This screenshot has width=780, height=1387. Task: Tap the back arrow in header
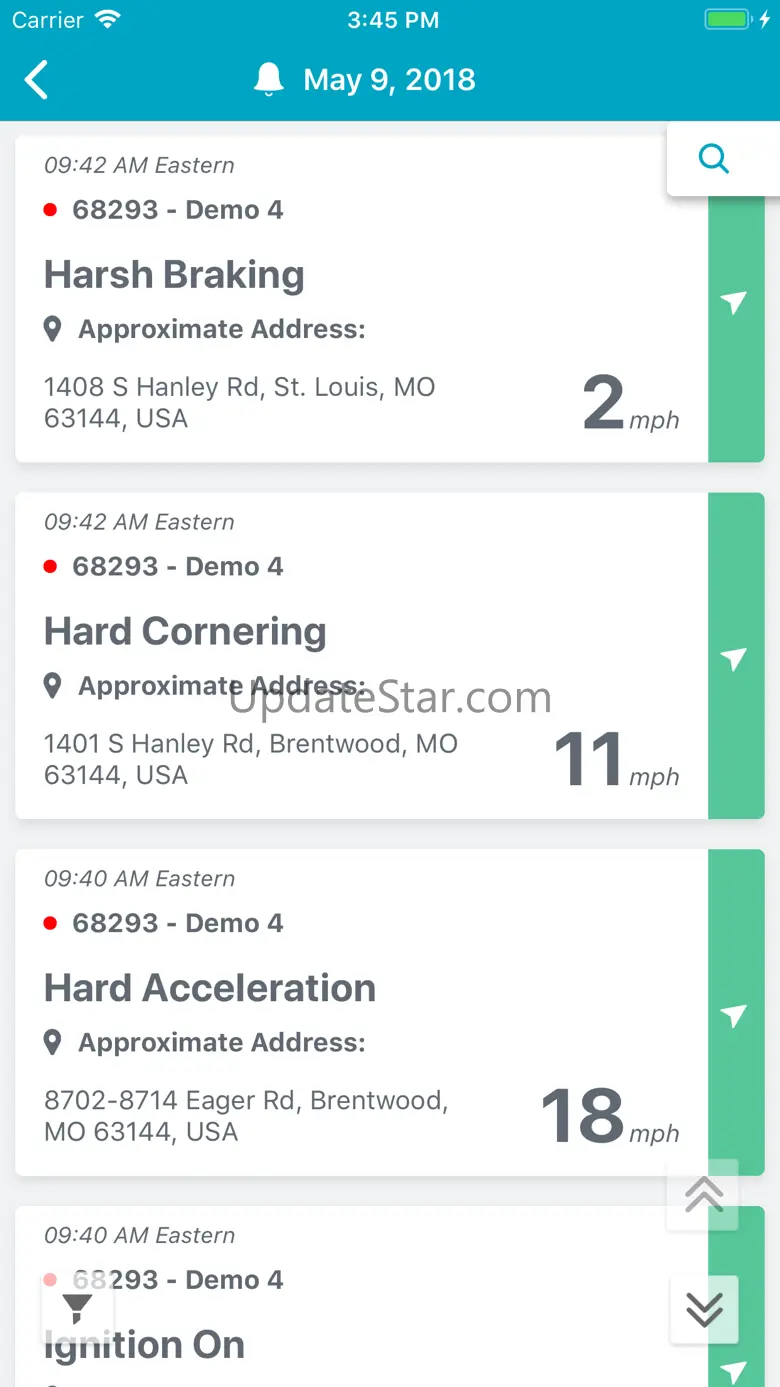37,80
